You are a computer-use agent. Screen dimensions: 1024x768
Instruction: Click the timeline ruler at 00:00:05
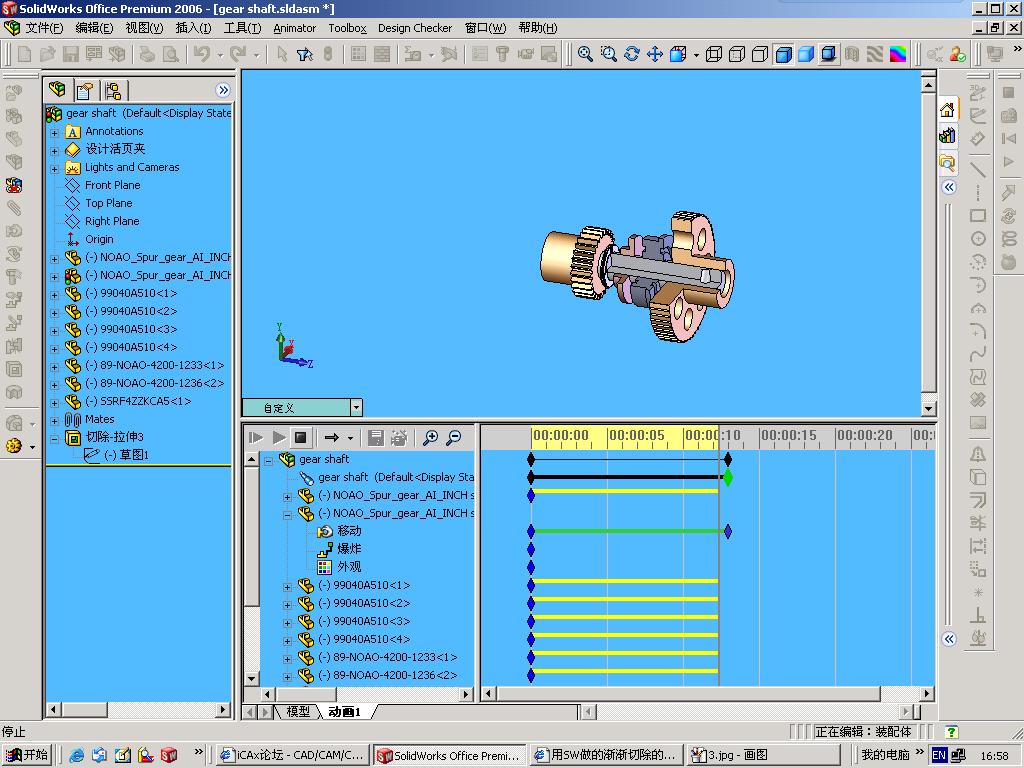click(637, 436)
